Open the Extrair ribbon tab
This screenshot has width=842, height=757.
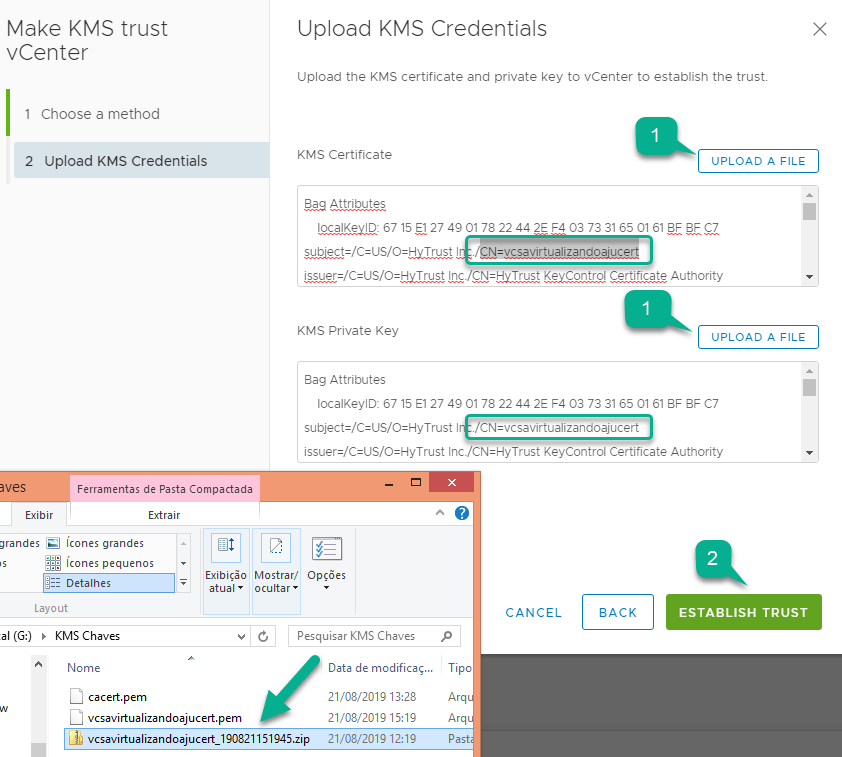[164, 515]
